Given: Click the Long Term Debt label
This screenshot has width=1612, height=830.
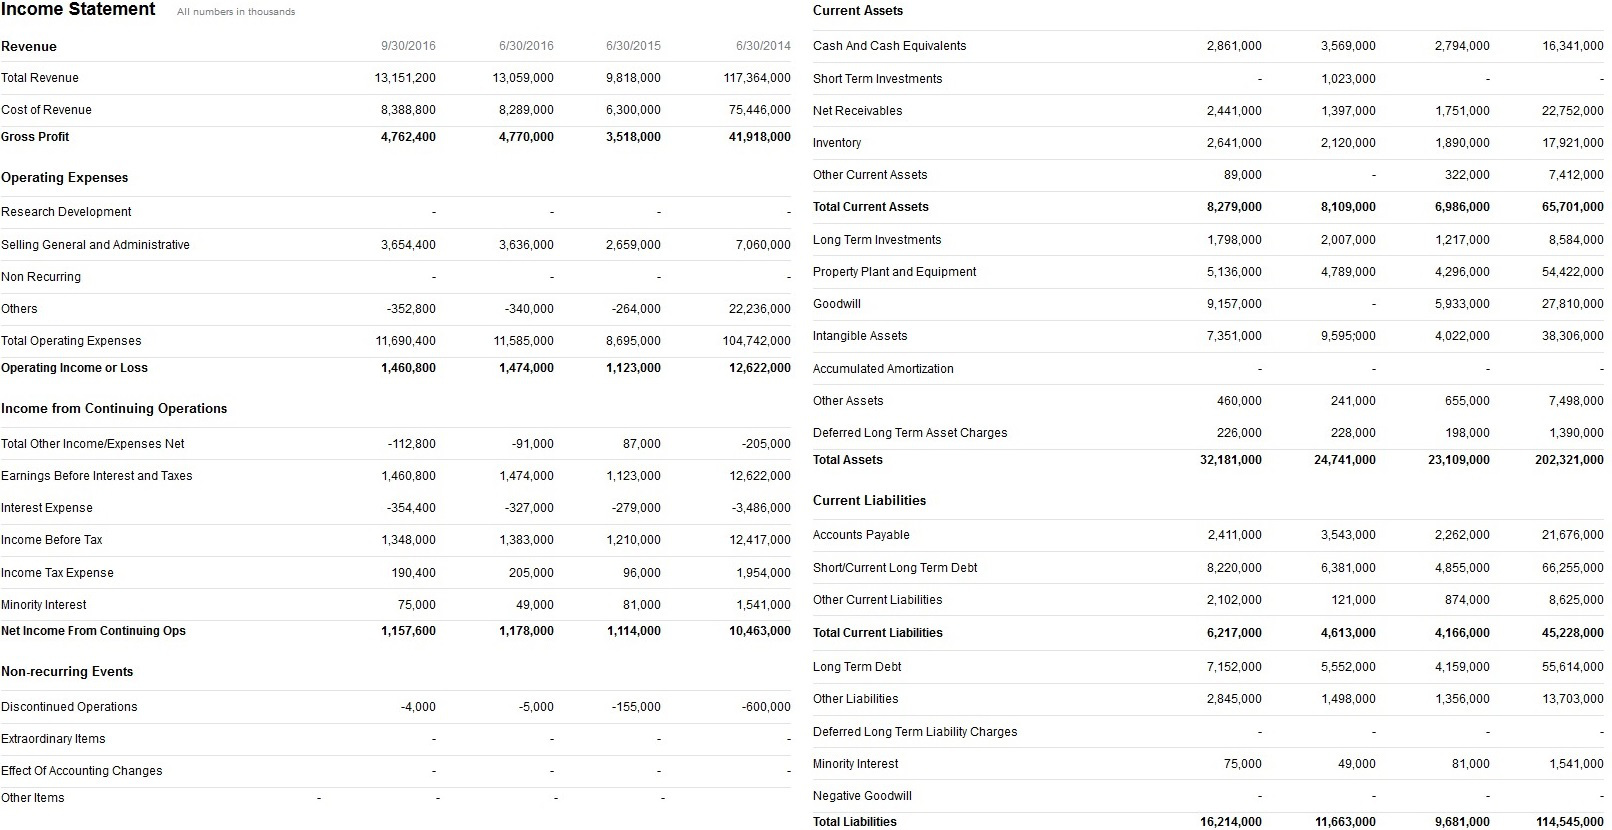Looking at the screenshot, I should [x=857, y=667].
